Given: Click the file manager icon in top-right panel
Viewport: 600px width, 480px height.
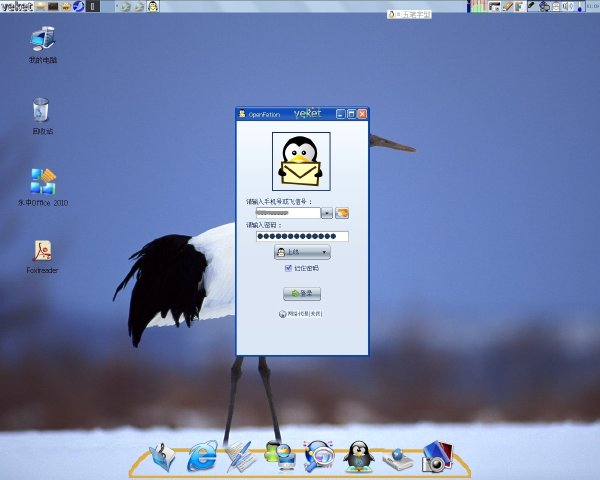Looking at the screenshot, I should coord(495,7).
